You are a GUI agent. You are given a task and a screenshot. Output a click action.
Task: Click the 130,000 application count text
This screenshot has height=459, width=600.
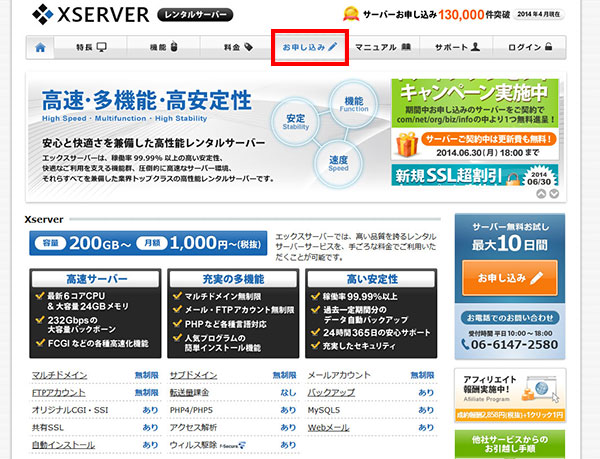pos(461,15)
